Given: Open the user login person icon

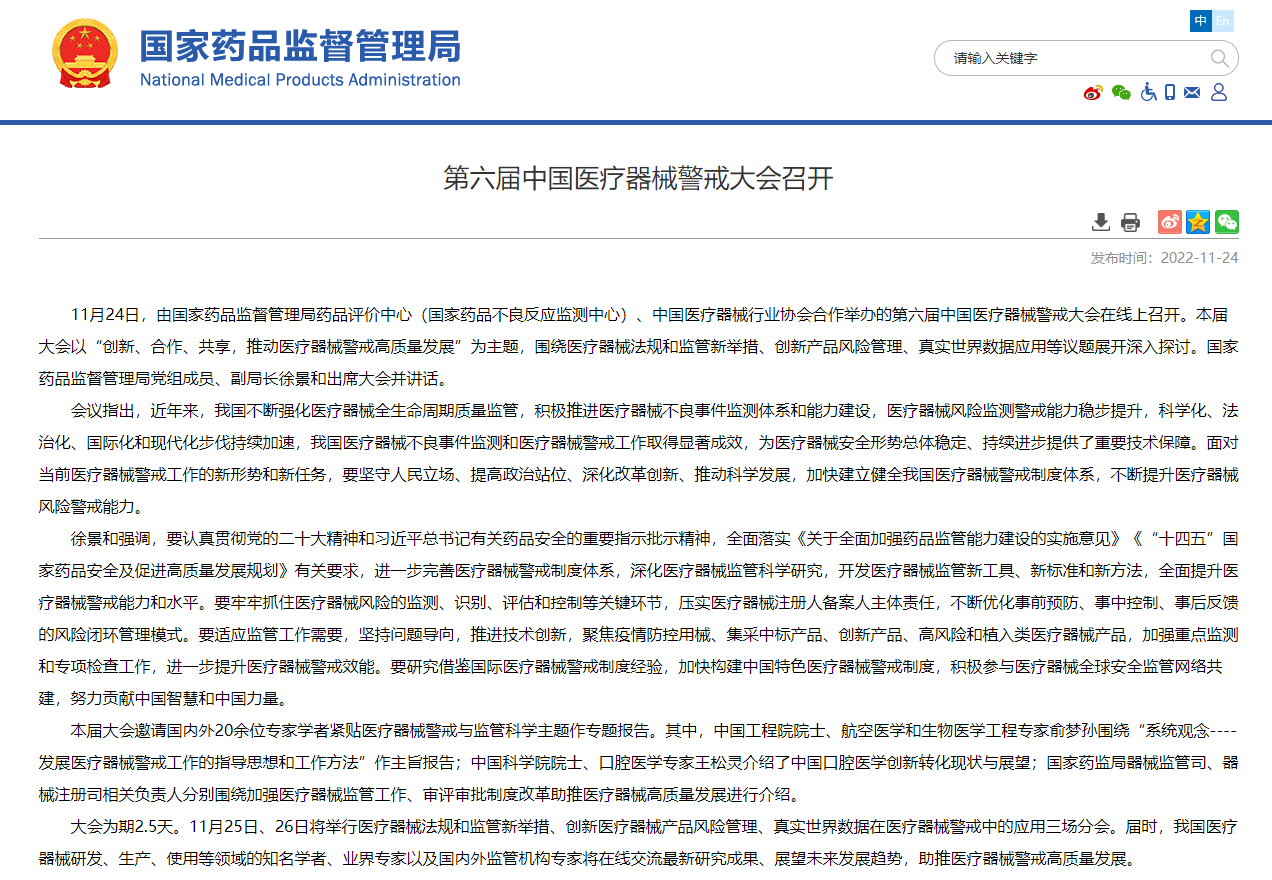Looking at the screenshot, I should point(1218,92).
